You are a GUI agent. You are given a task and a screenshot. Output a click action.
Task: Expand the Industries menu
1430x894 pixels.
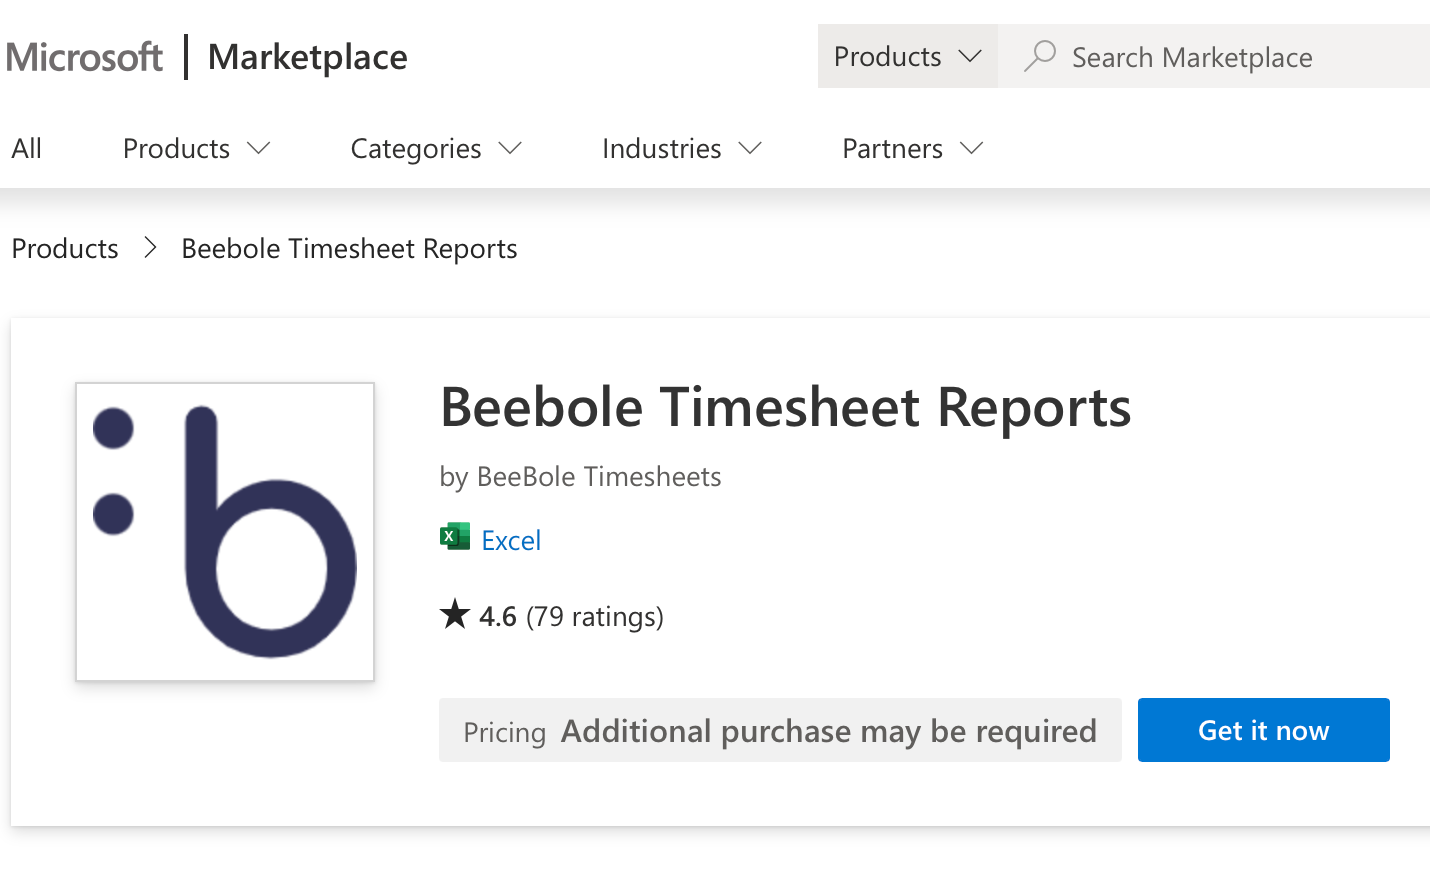coord(682,148)
